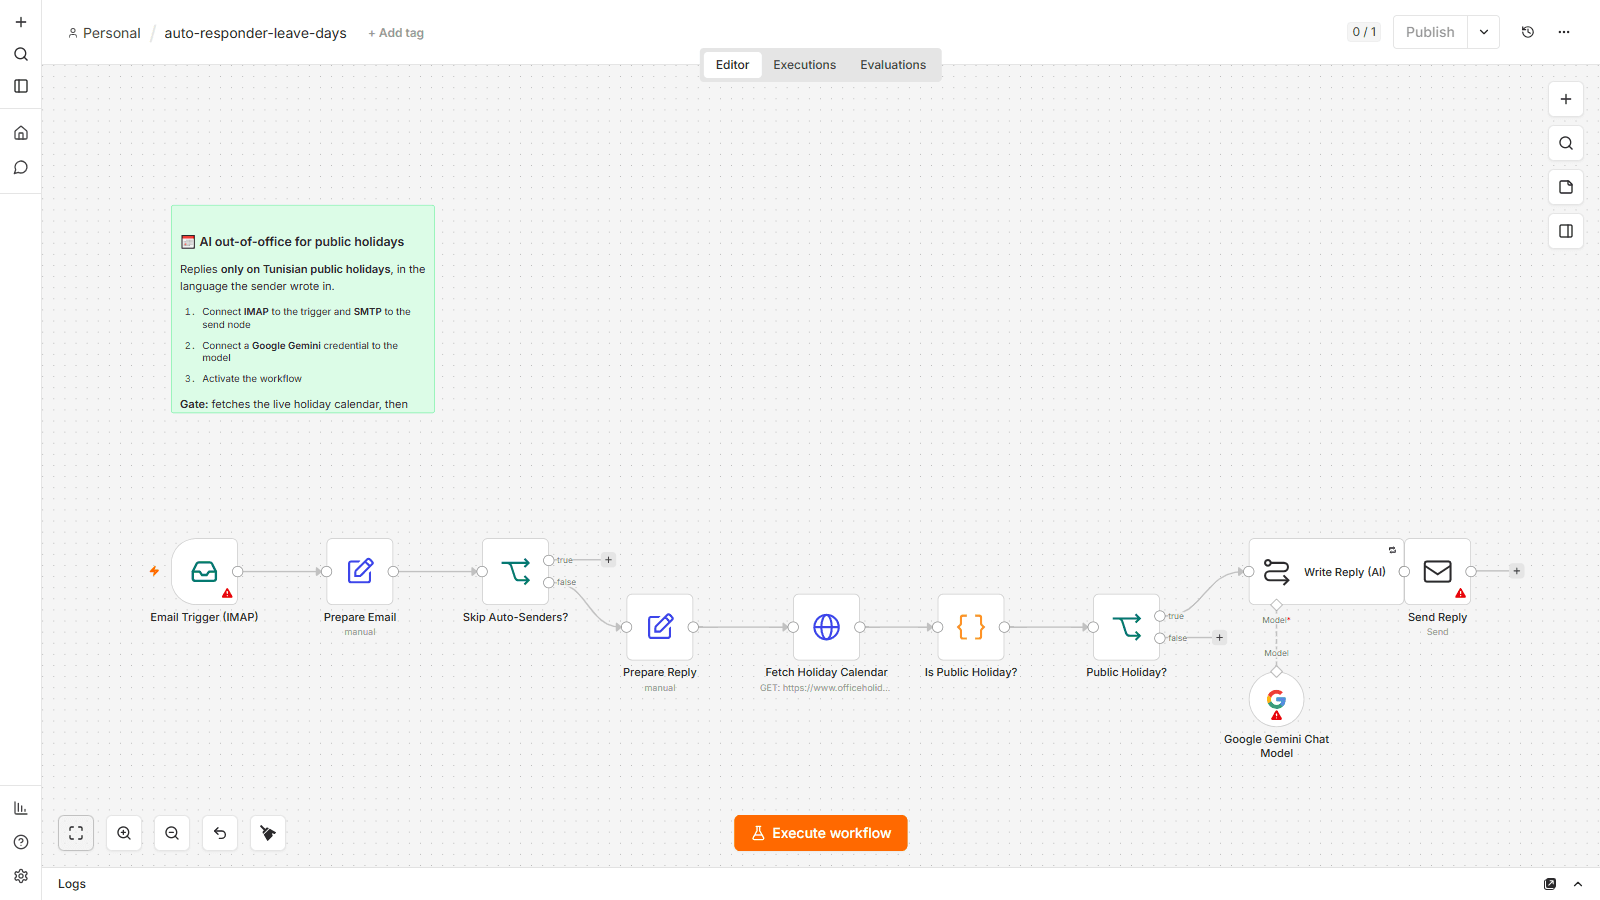1600x900 pixels.
Task: Open the Help menu in sidebar
Action: click(x=21, y=842)
